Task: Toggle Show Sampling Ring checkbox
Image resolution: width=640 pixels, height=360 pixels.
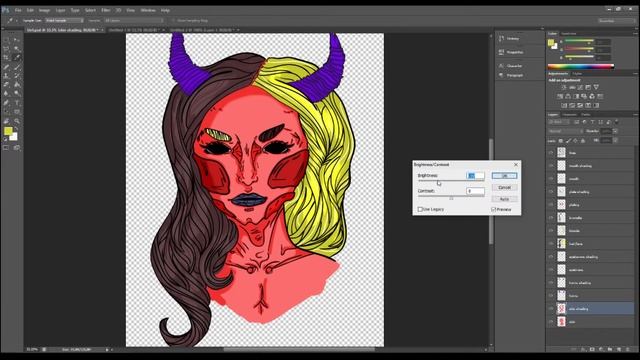Action: 173,20
